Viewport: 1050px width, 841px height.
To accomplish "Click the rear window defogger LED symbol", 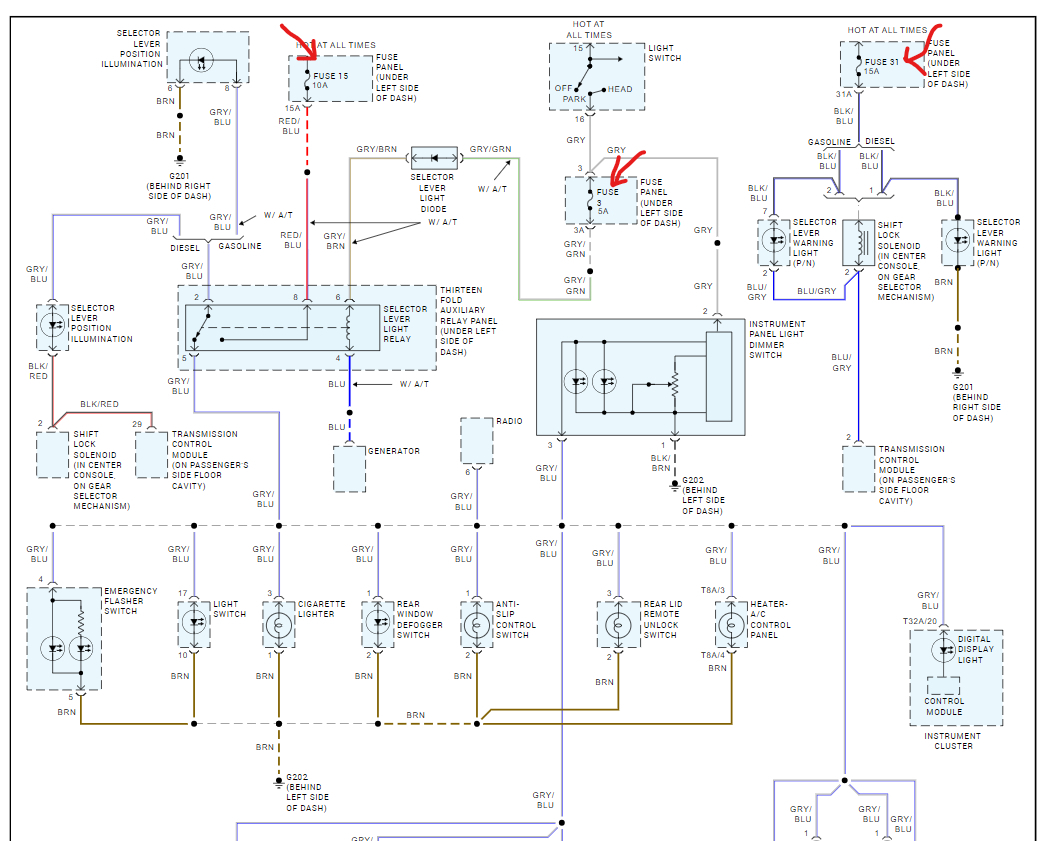I will click(378, 623).
